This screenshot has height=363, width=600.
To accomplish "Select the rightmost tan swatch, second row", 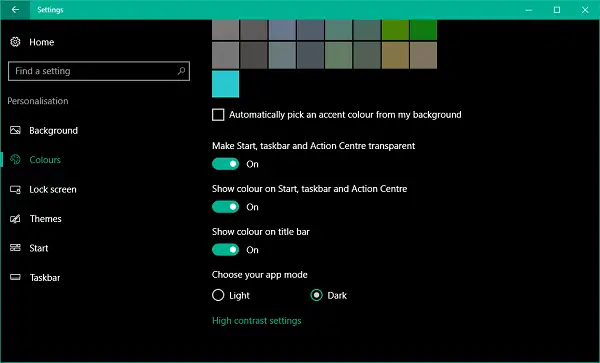I will click(423, 55).
